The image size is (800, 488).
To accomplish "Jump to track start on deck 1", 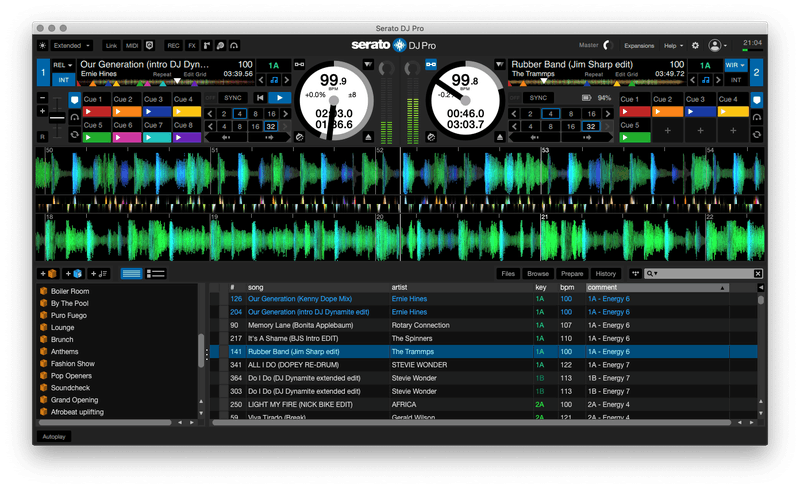I will [x=260, y=97].
